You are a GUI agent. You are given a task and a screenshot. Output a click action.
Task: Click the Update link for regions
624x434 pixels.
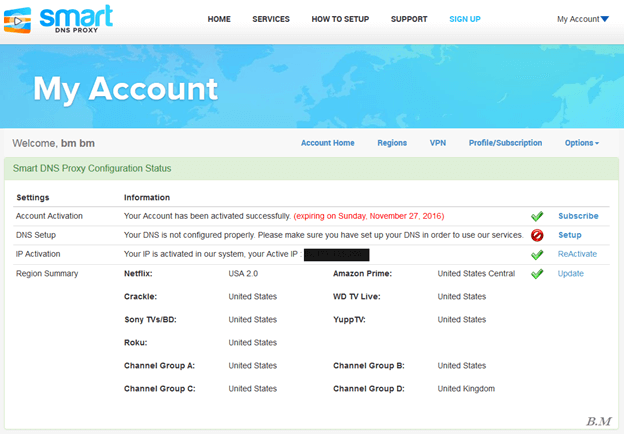click(x=571, y=273)
